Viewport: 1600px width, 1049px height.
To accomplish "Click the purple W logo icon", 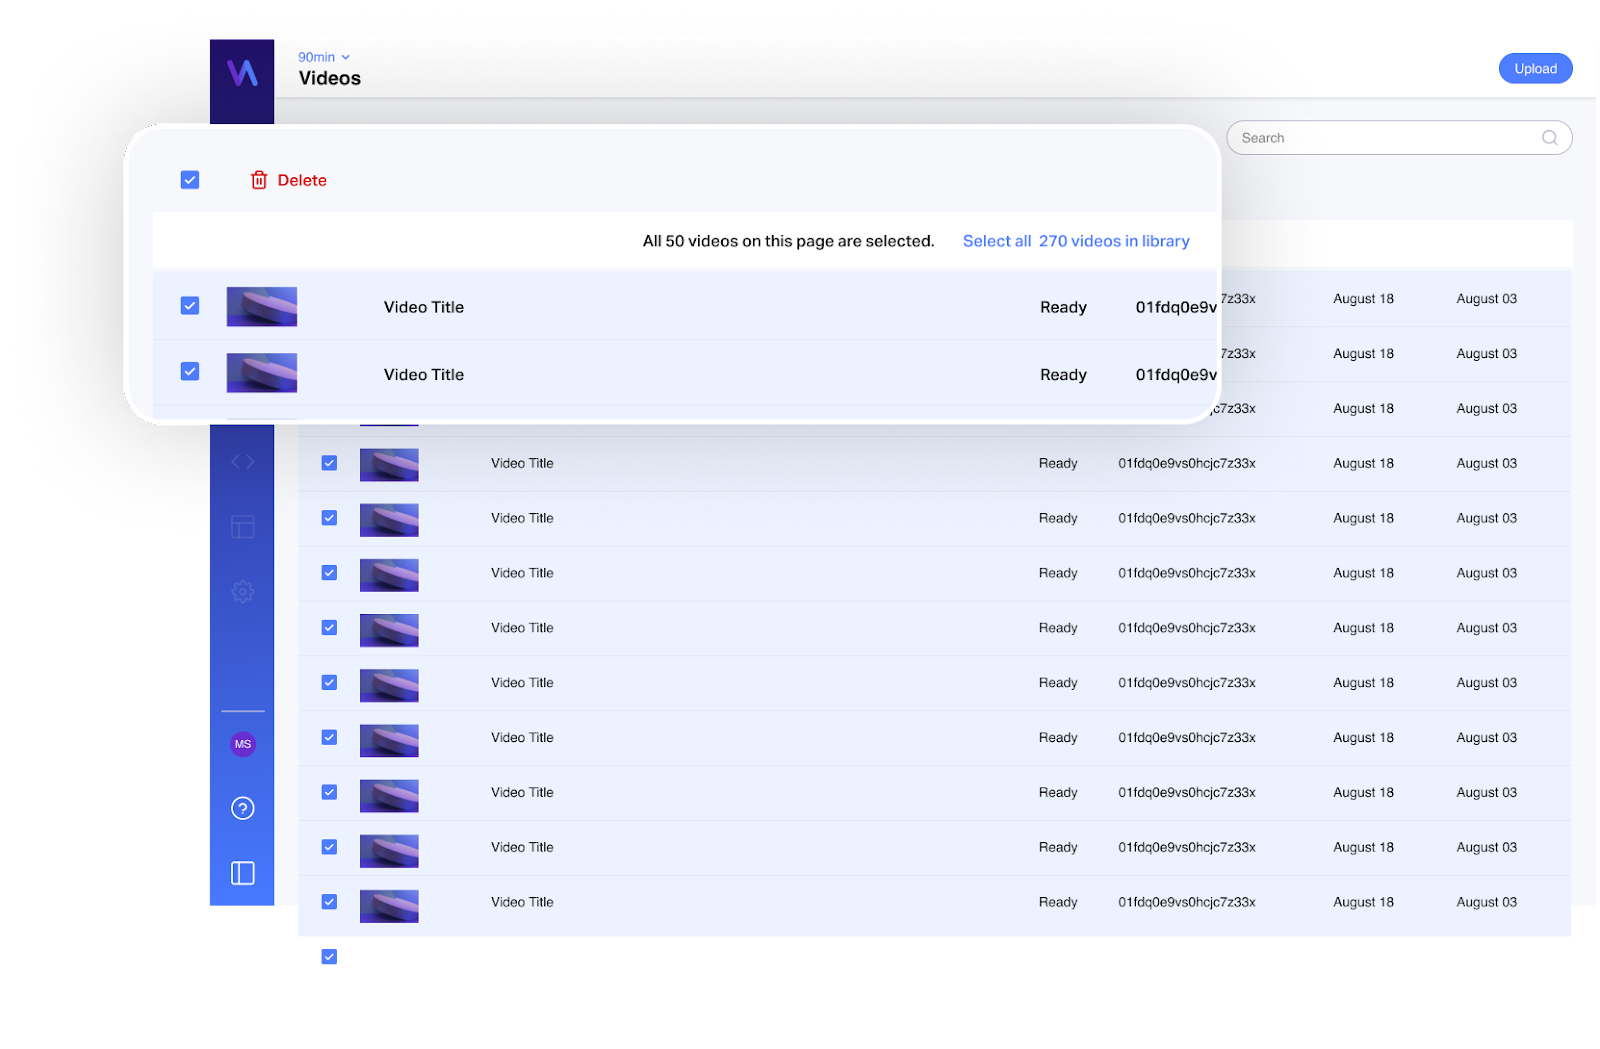I will click(242, 73).
